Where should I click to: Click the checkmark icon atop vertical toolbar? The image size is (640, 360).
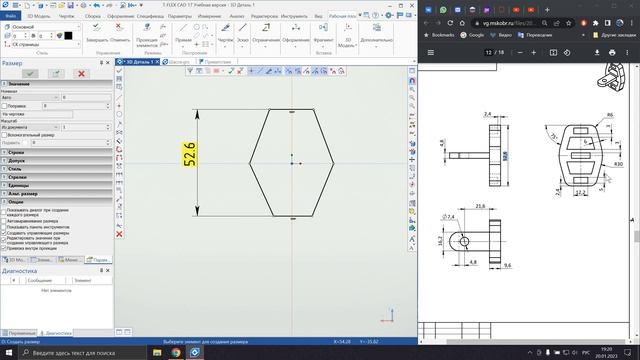pyautogui.click(x=119, y=71)
